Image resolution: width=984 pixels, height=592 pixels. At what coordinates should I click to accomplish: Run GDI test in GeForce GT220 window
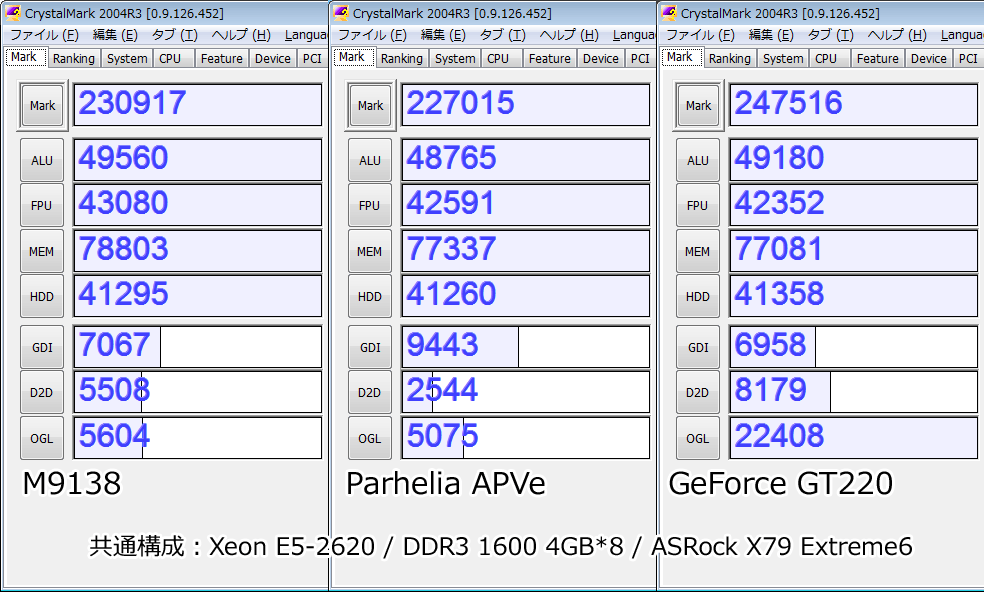[x=698, y=347]
